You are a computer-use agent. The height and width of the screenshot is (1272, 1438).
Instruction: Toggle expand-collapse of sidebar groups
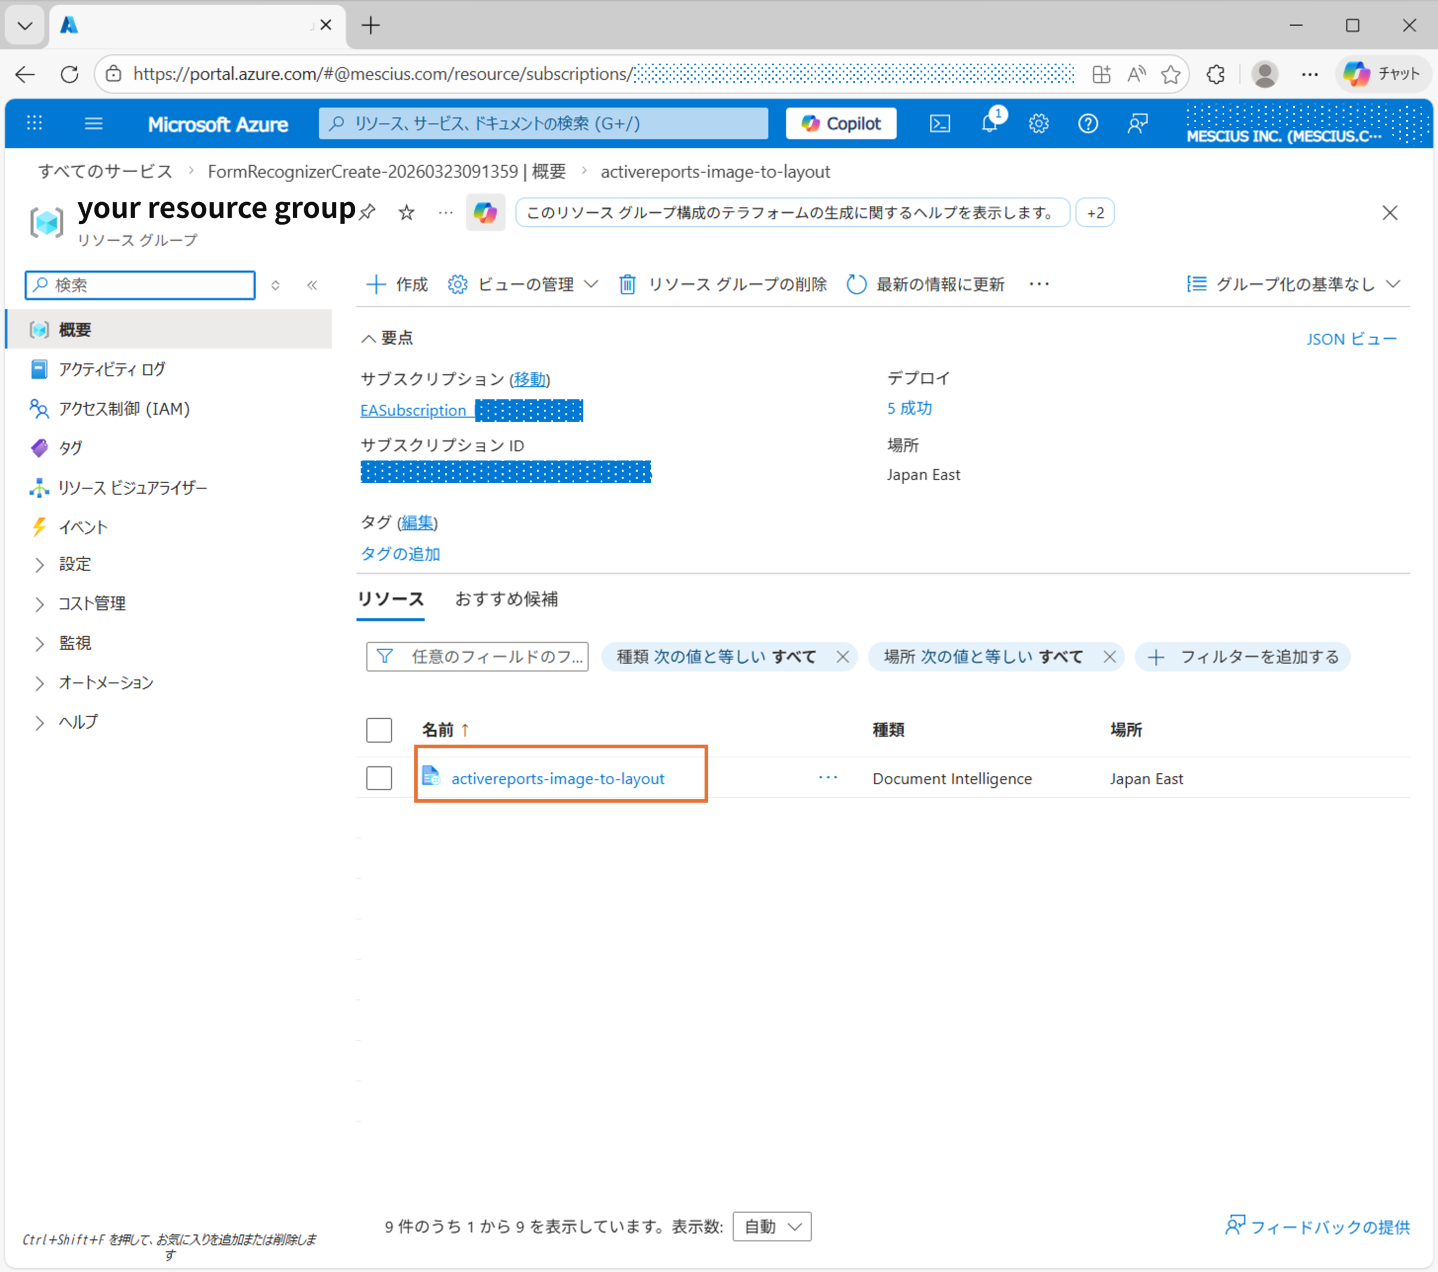click(x=275, y=285)
